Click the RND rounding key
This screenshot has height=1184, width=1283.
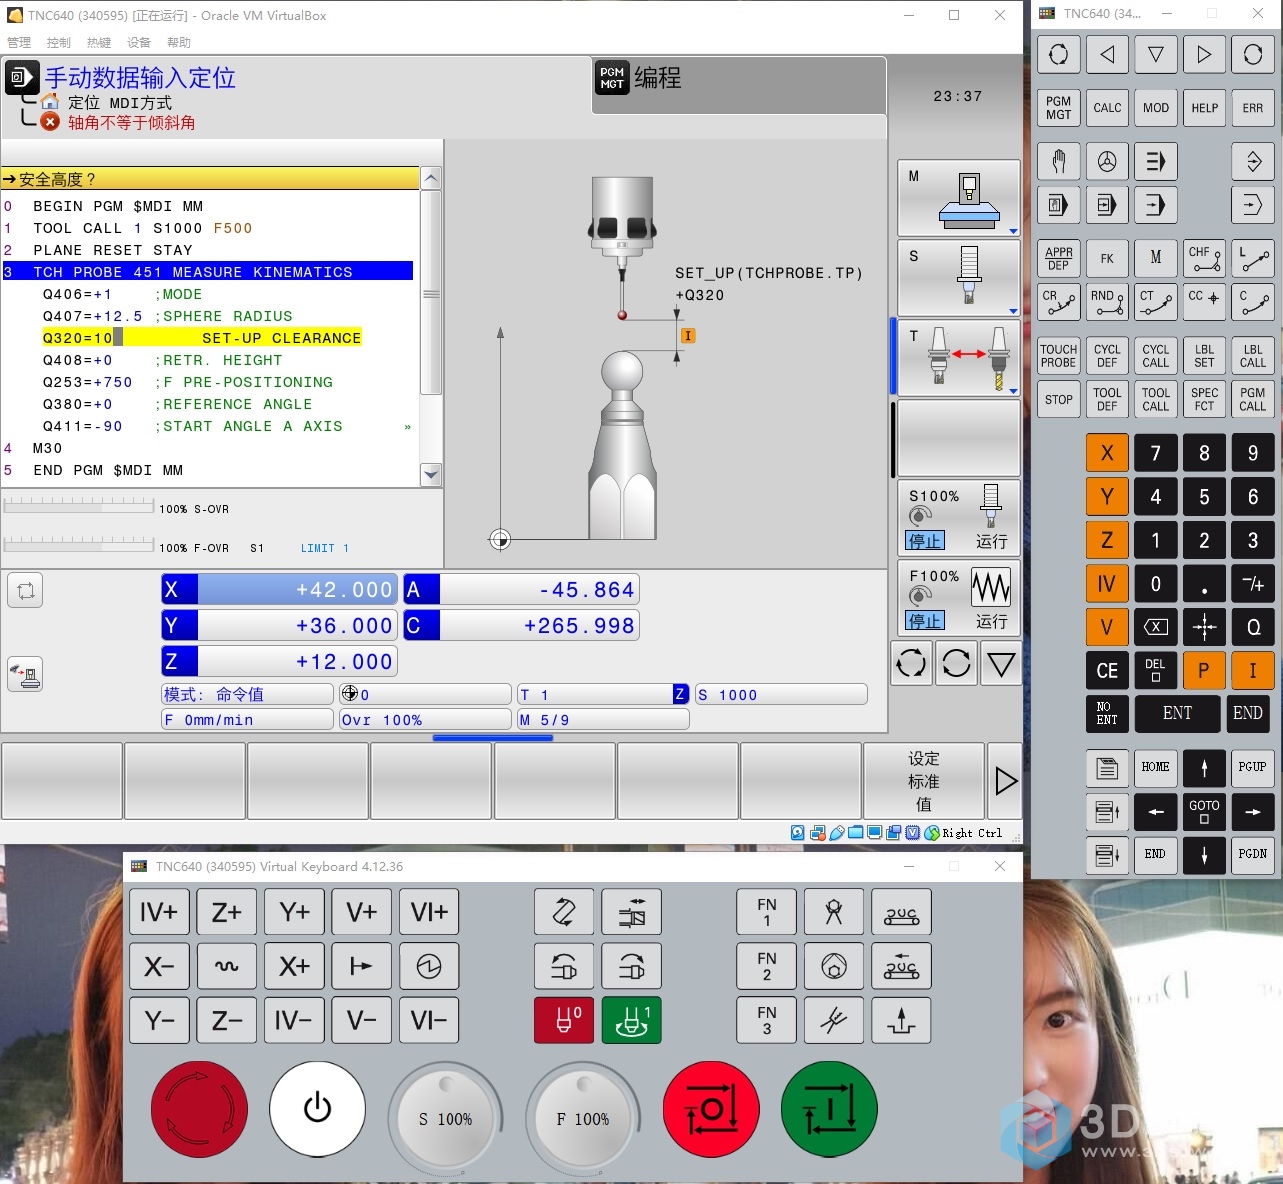[1107, 301]
